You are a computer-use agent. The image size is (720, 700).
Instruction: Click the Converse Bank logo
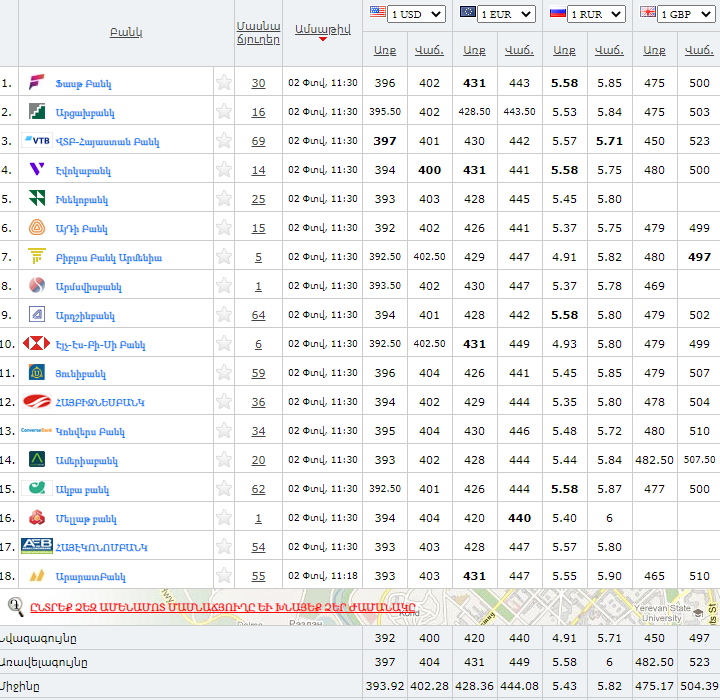(36, 430)
